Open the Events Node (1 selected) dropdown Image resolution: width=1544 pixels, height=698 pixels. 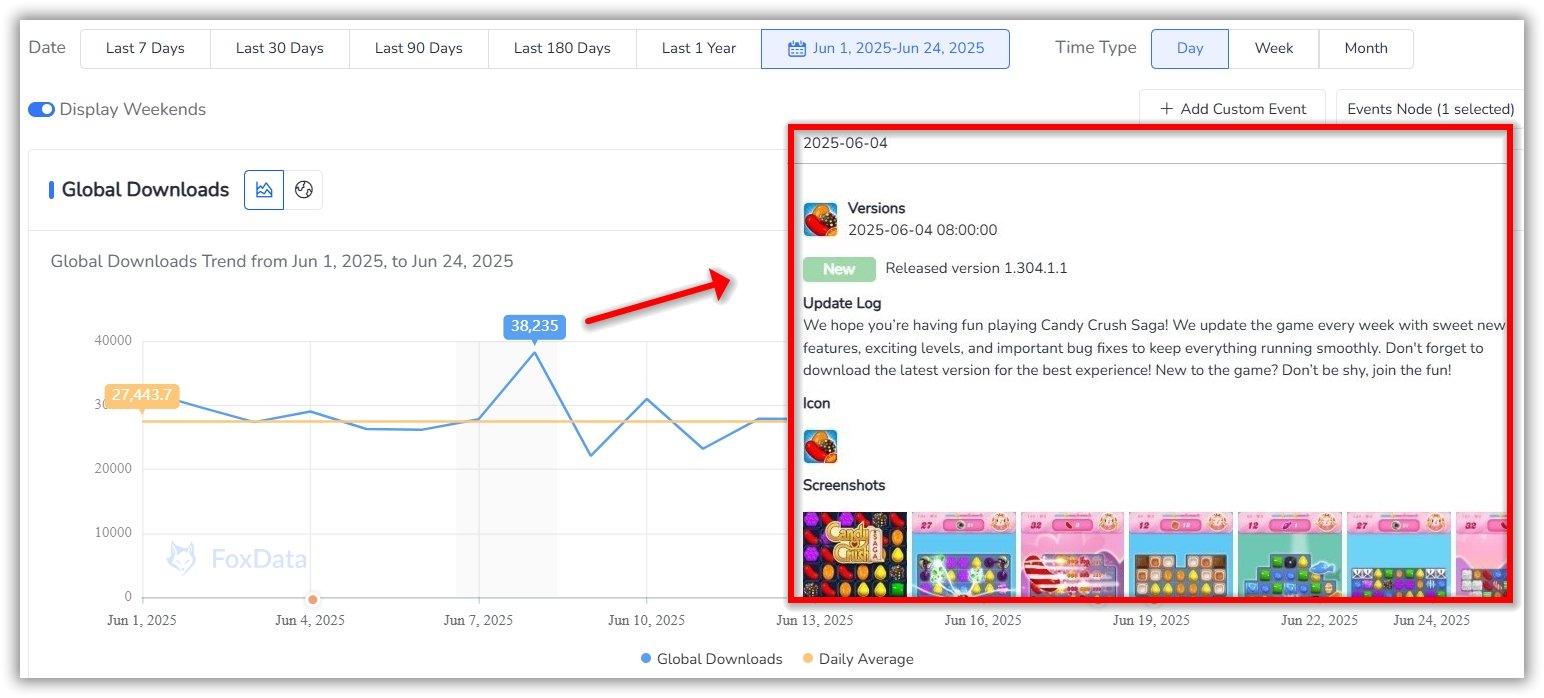(1430, 109)
